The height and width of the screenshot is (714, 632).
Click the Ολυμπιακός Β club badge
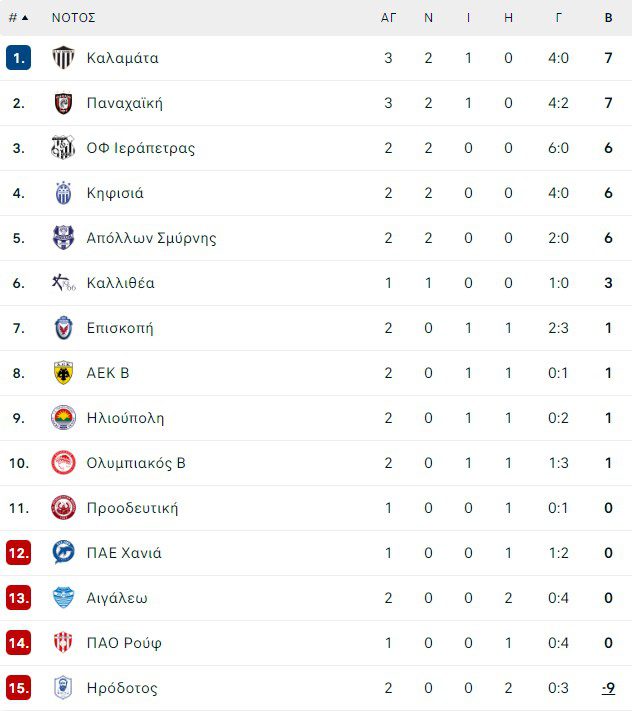(63, 463)
